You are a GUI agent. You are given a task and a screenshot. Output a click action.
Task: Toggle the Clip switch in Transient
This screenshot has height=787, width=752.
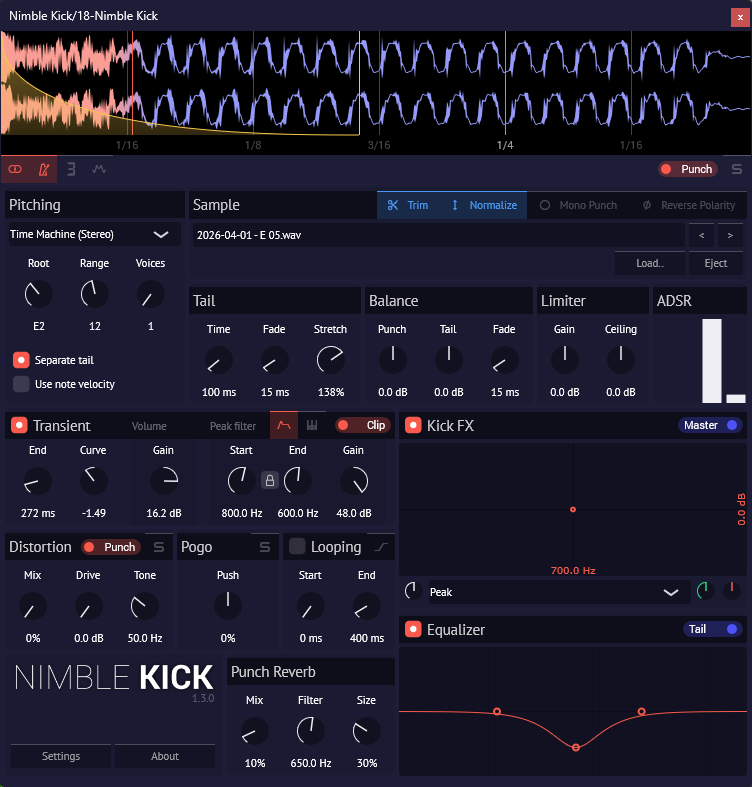click(x=363, y=425)
